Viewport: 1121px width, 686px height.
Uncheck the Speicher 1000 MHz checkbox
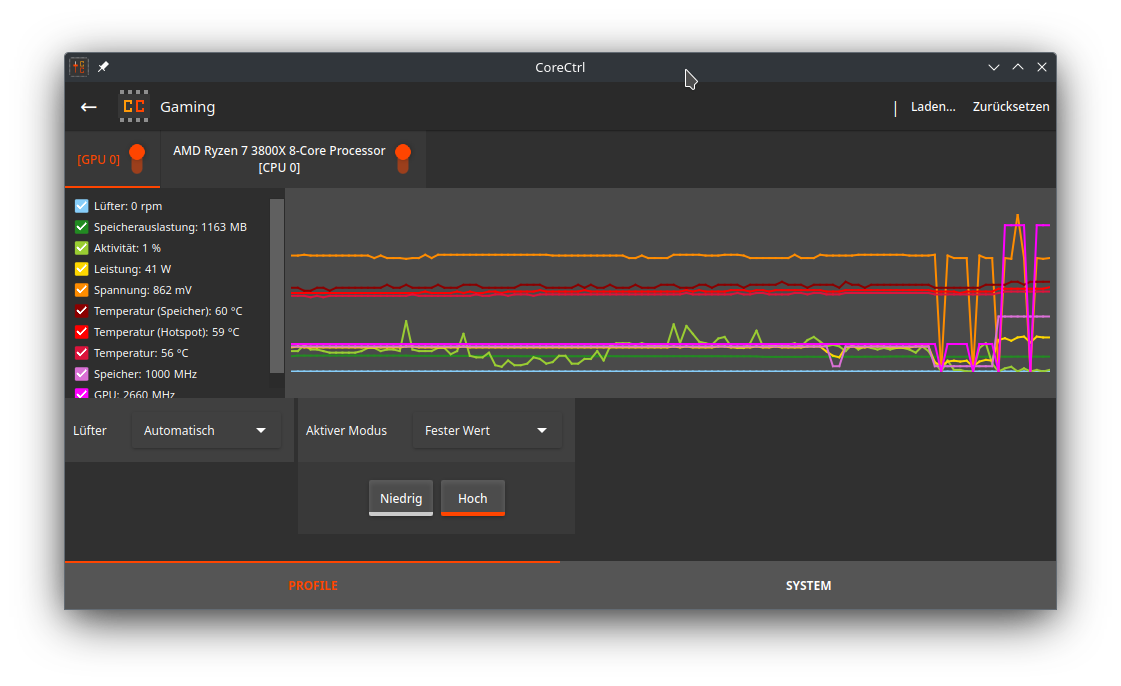(82, 374)
